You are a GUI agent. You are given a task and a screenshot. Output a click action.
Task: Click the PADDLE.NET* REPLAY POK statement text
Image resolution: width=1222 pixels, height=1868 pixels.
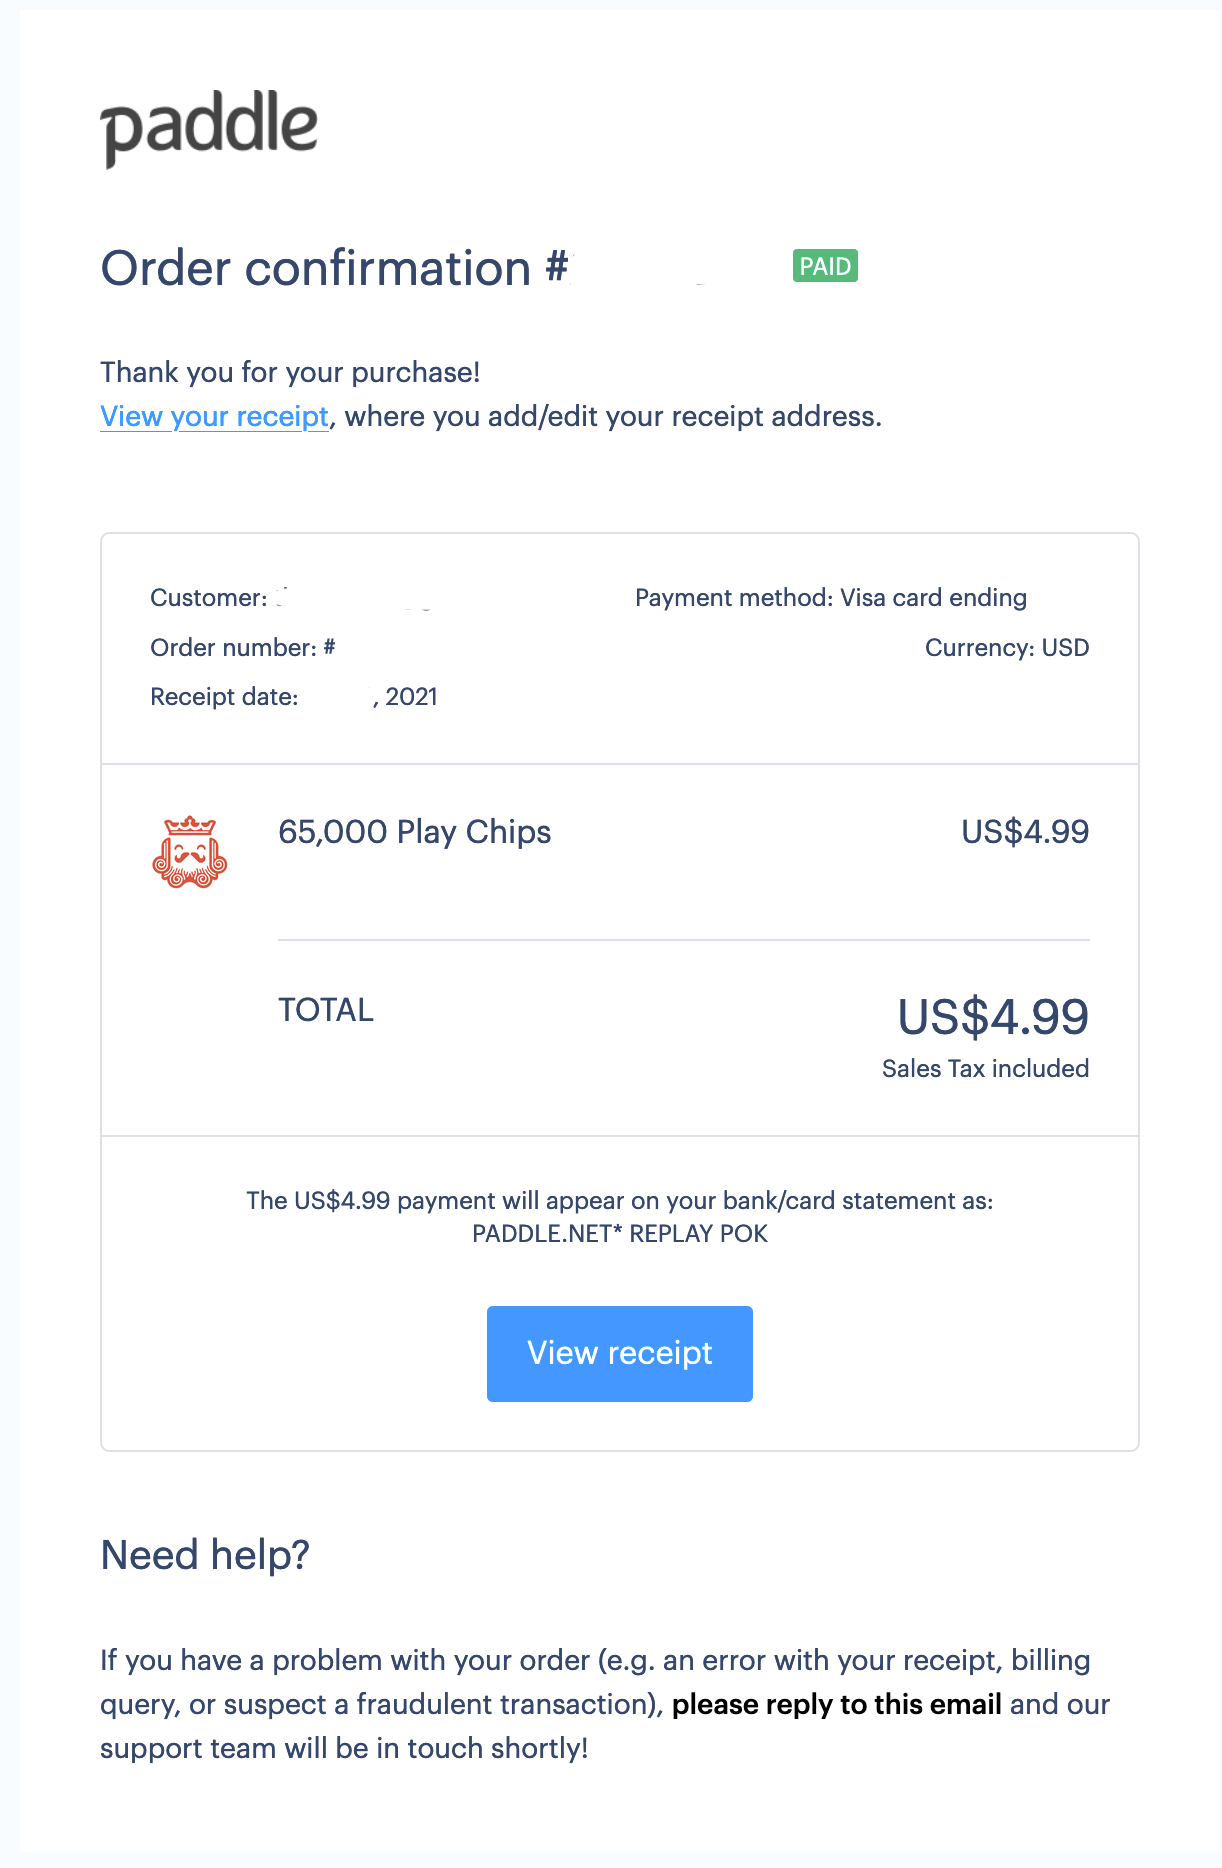(x=620, y=1234)
